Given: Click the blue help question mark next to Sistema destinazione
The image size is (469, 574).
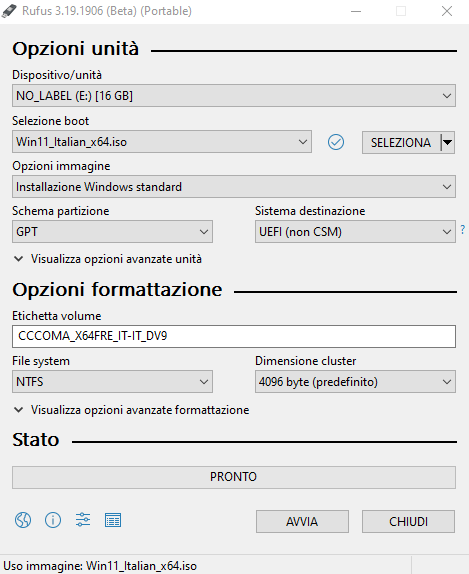Looking at the screenshot, I should pyautogui.click(x=463, y=230).
